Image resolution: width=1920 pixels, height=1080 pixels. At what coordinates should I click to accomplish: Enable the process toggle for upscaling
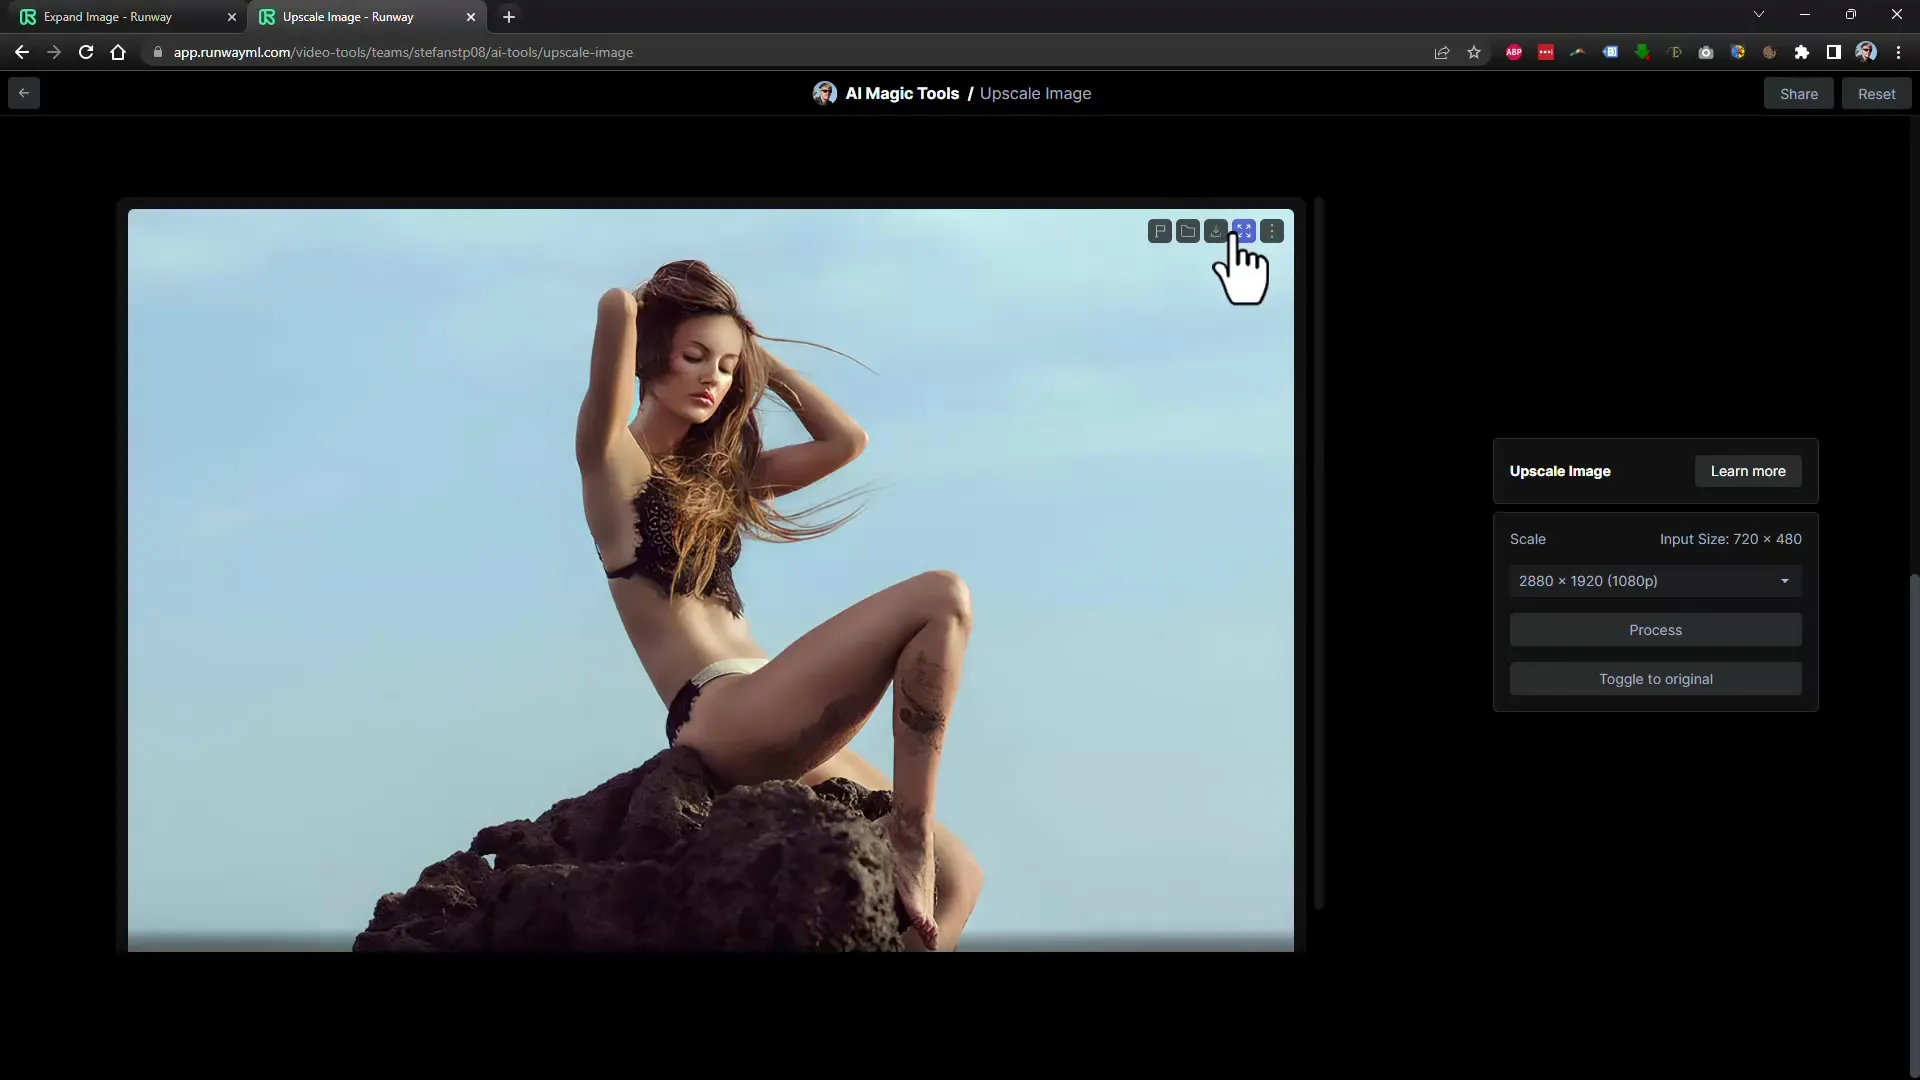click(1655, 629)
